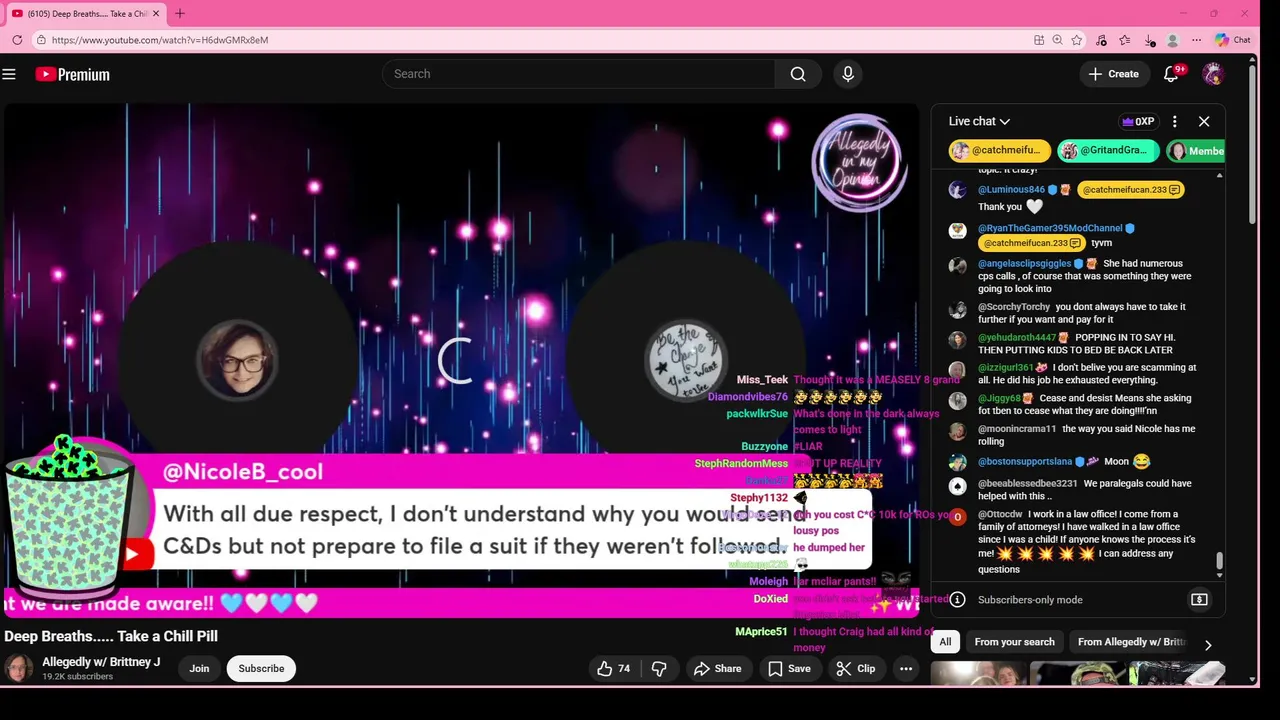1280x720 pixels.
Task: Open the Create button
Action: click(1113, 74)
